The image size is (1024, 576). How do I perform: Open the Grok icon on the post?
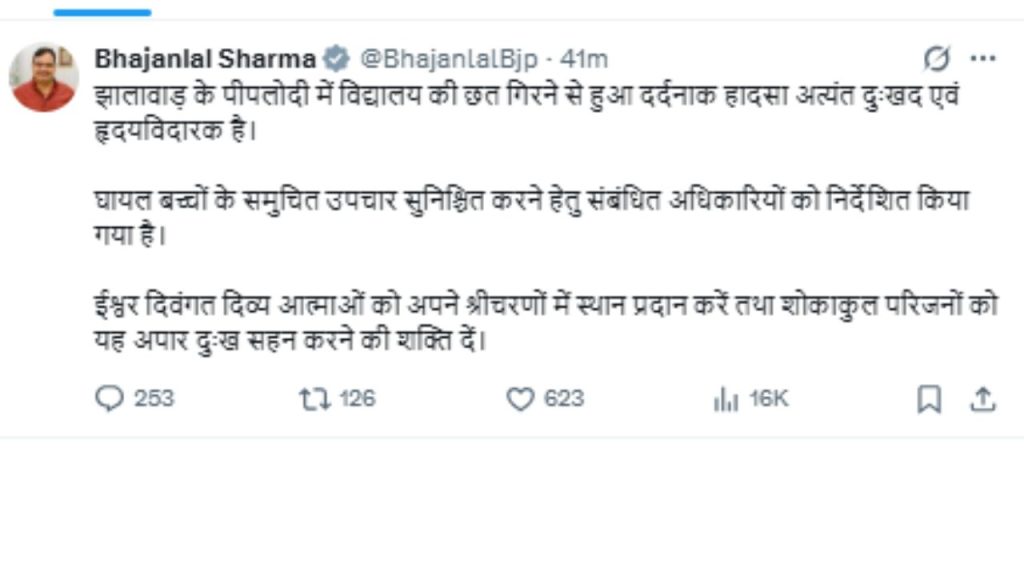click(937, 59)
